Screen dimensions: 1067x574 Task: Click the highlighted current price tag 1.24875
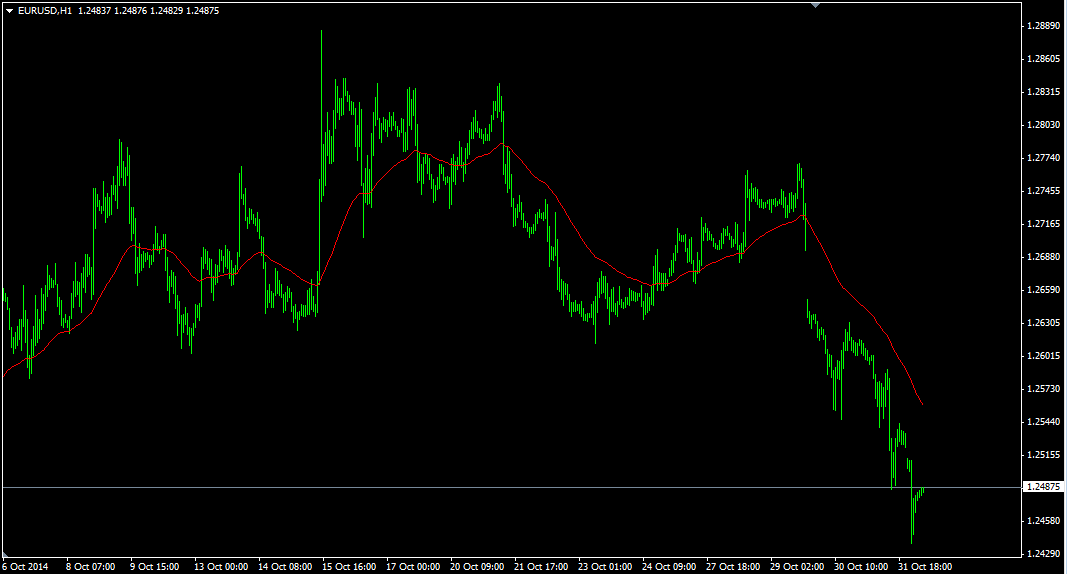click(1043, 487)
